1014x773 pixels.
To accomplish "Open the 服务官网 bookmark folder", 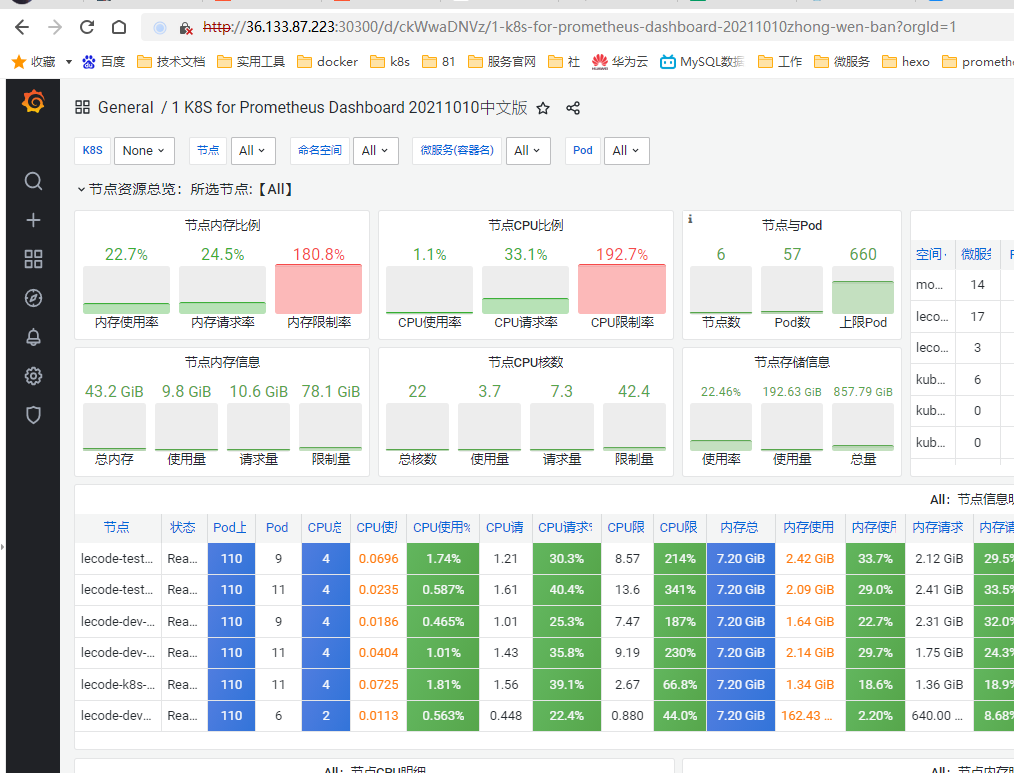I will coord(502,61).
